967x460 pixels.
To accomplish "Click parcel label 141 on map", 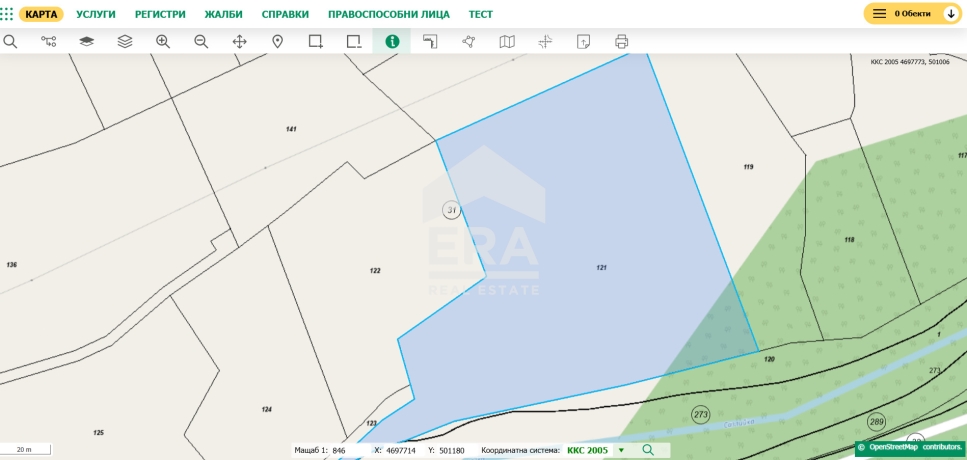I will tap(291, 129).
